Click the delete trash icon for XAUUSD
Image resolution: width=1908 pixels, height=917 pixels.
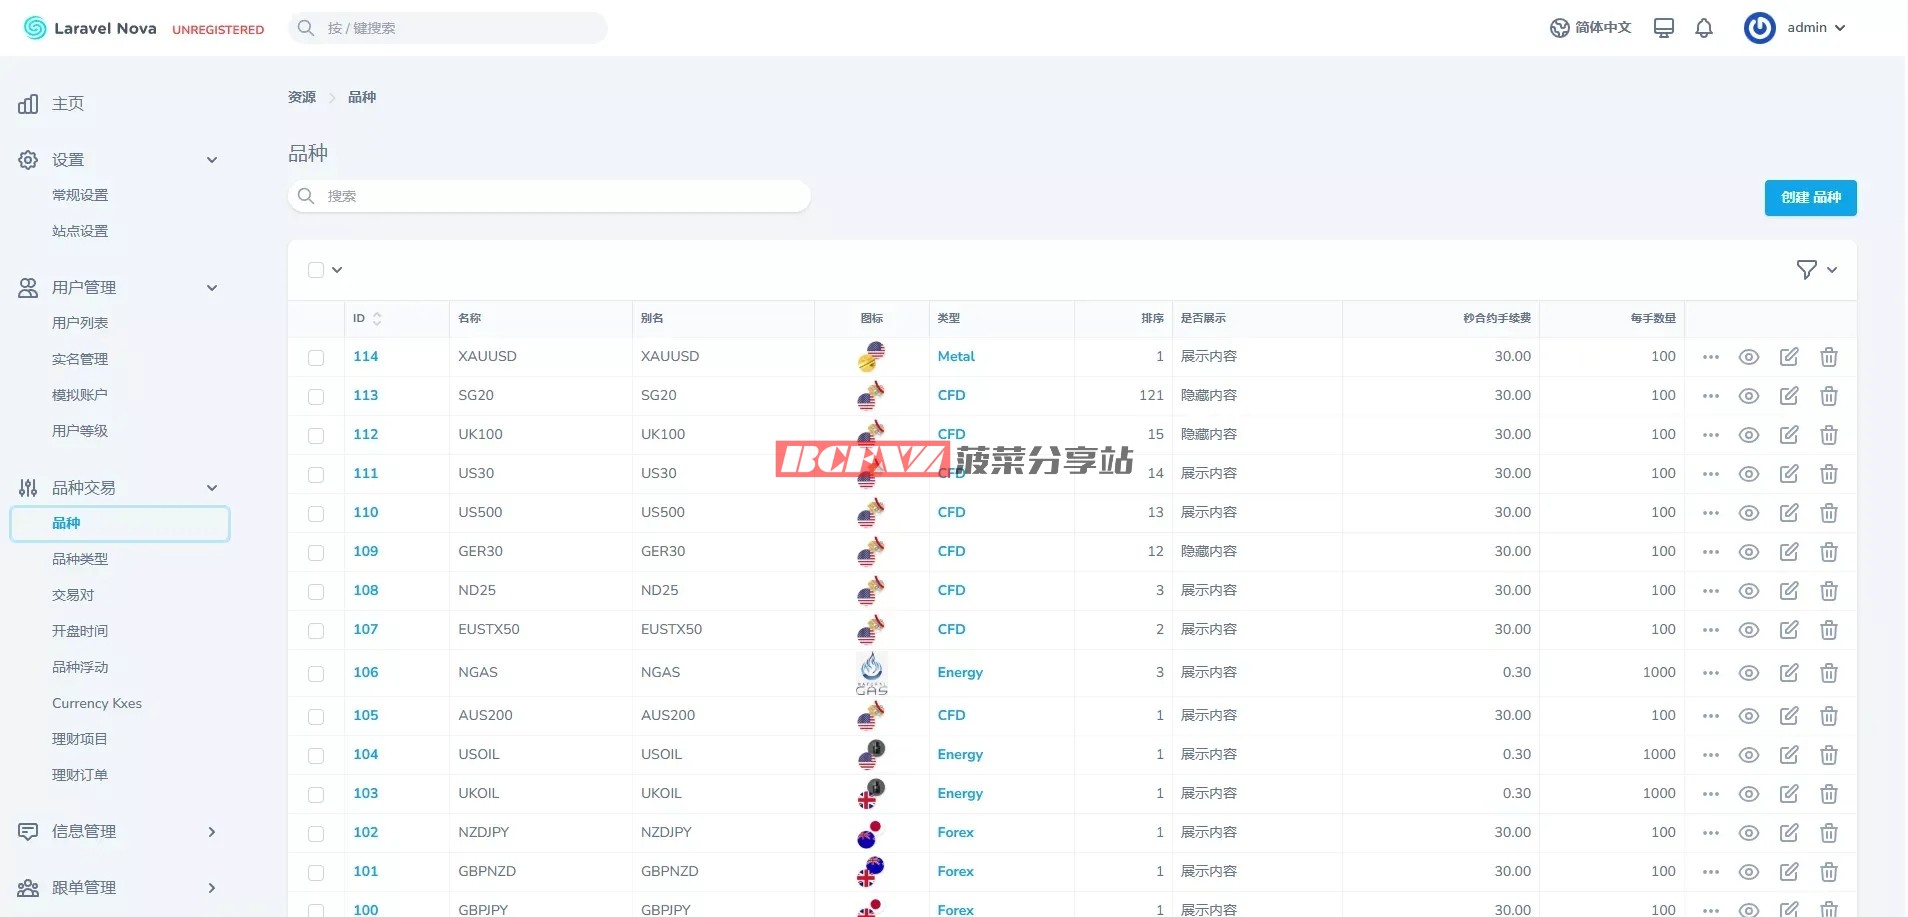point(1829,357)
